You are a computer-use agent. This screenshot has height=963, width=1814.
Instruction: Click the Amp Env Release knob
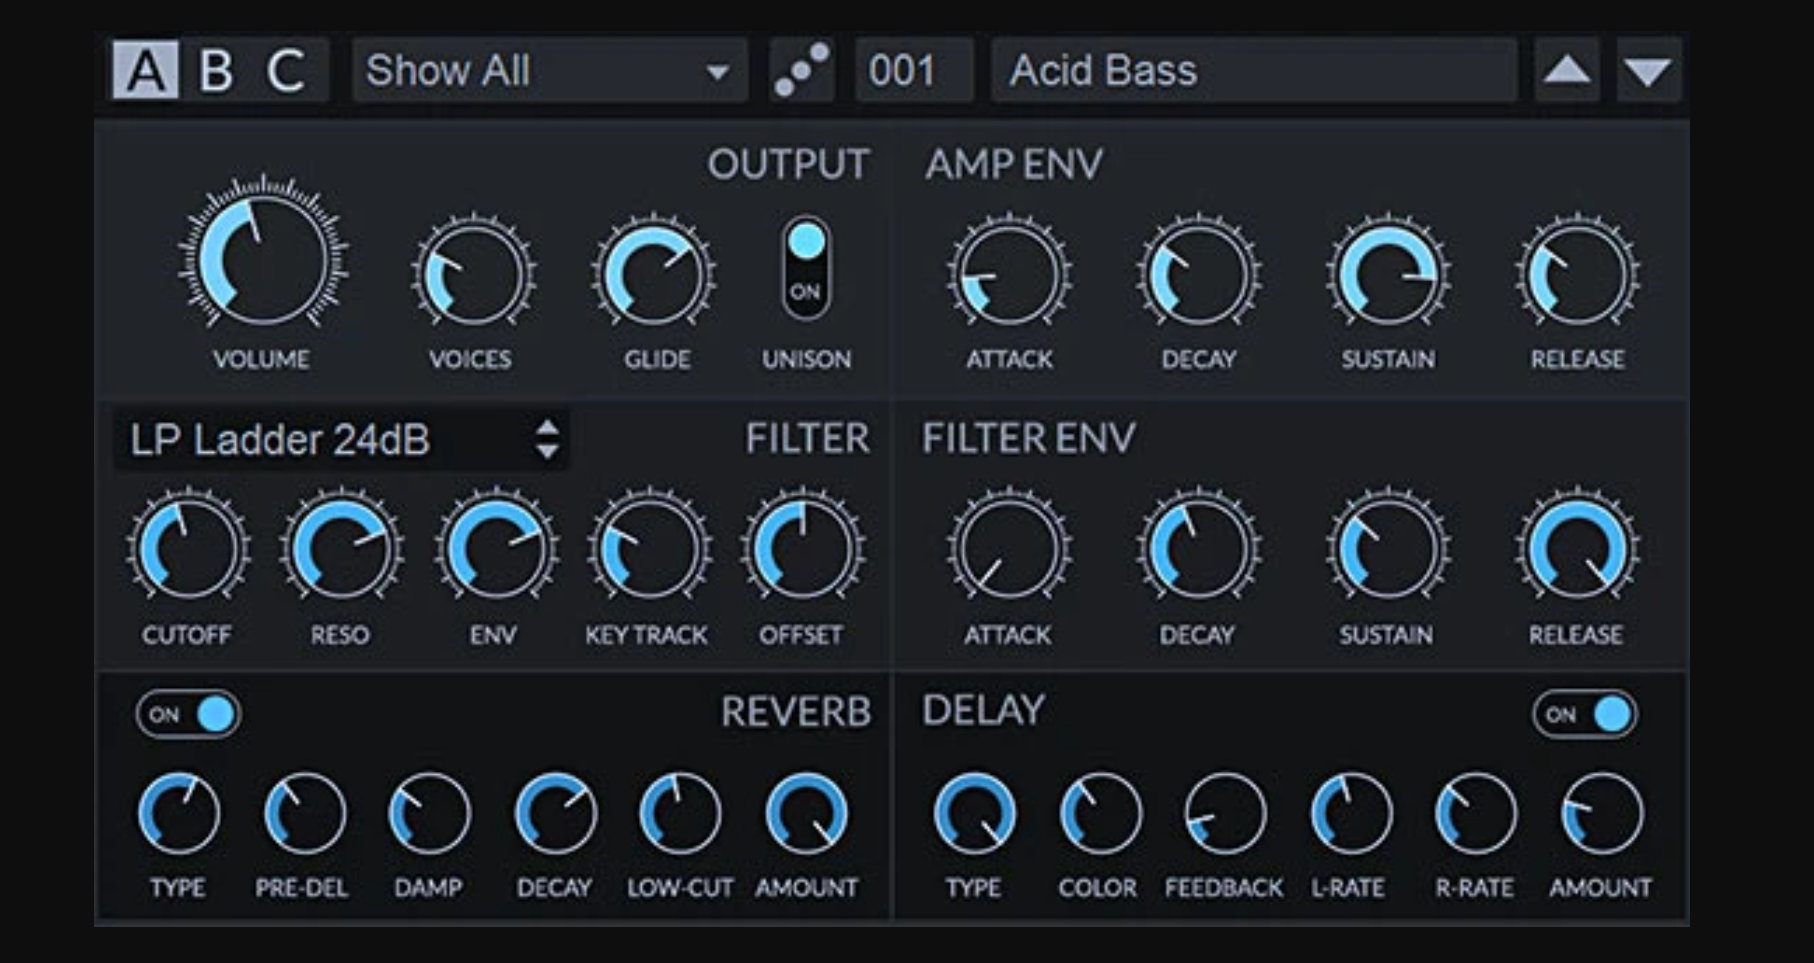pyautogui.click(x=1577, y=273)
